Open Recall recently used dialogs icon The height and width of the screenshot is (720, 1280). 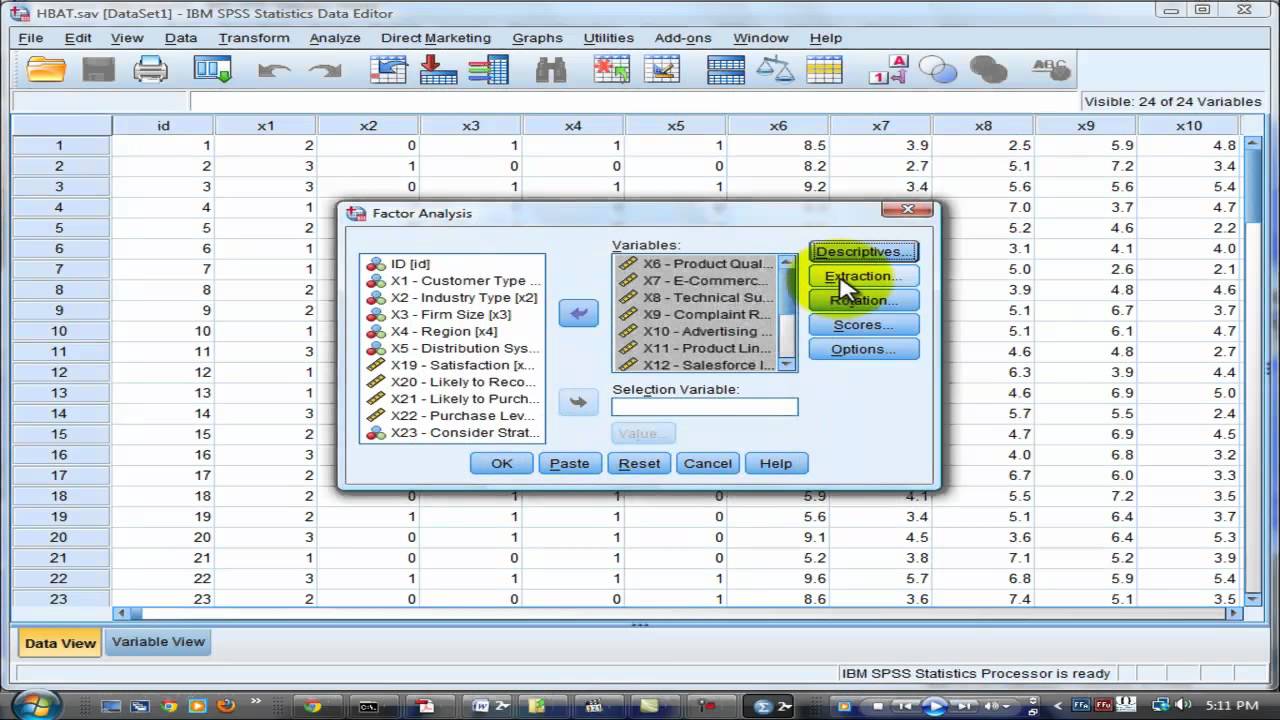click(x=212, y=69)
